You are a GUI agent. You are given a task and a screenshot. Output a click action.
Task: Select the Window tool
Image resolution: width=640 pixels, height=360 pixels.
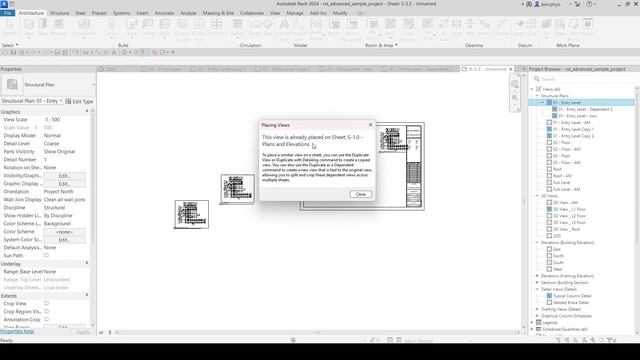[x=59, y=27]
